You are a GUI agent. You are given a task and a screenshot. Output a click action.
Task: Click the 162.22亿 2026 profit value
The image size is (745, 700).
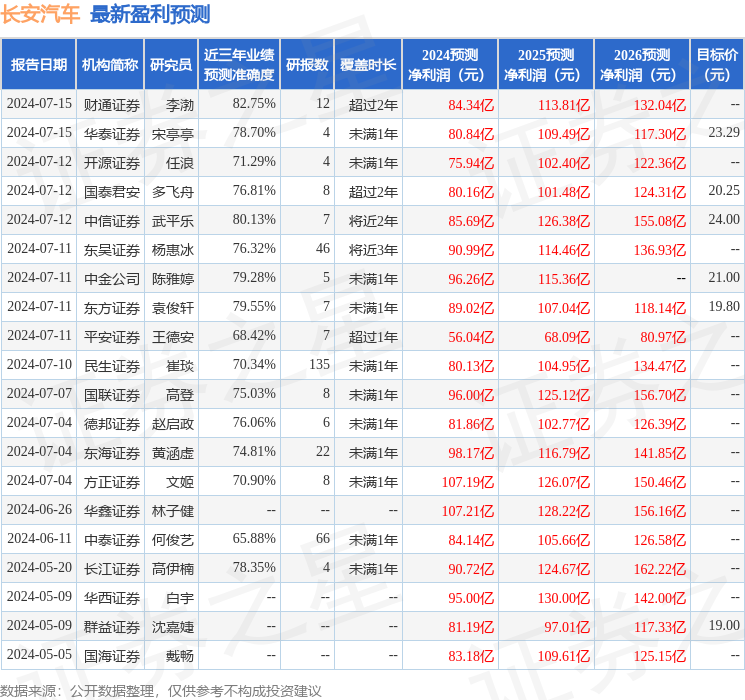pos(660,569)
